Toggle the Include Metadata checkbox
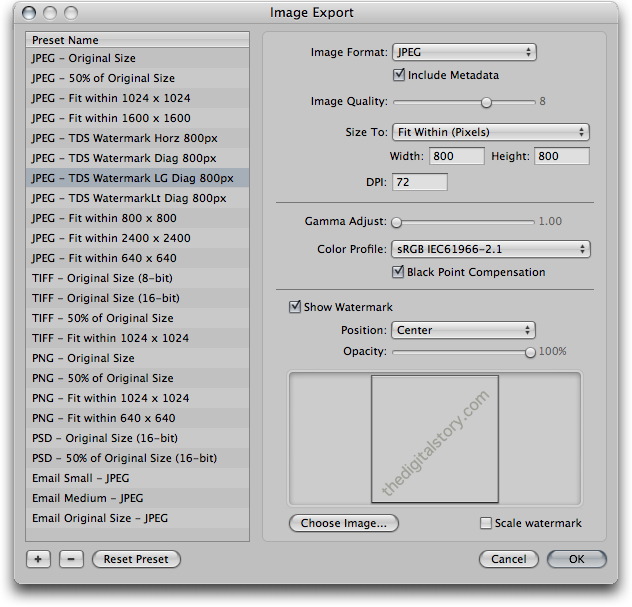632x607 pixels. (x=400, y=75)
